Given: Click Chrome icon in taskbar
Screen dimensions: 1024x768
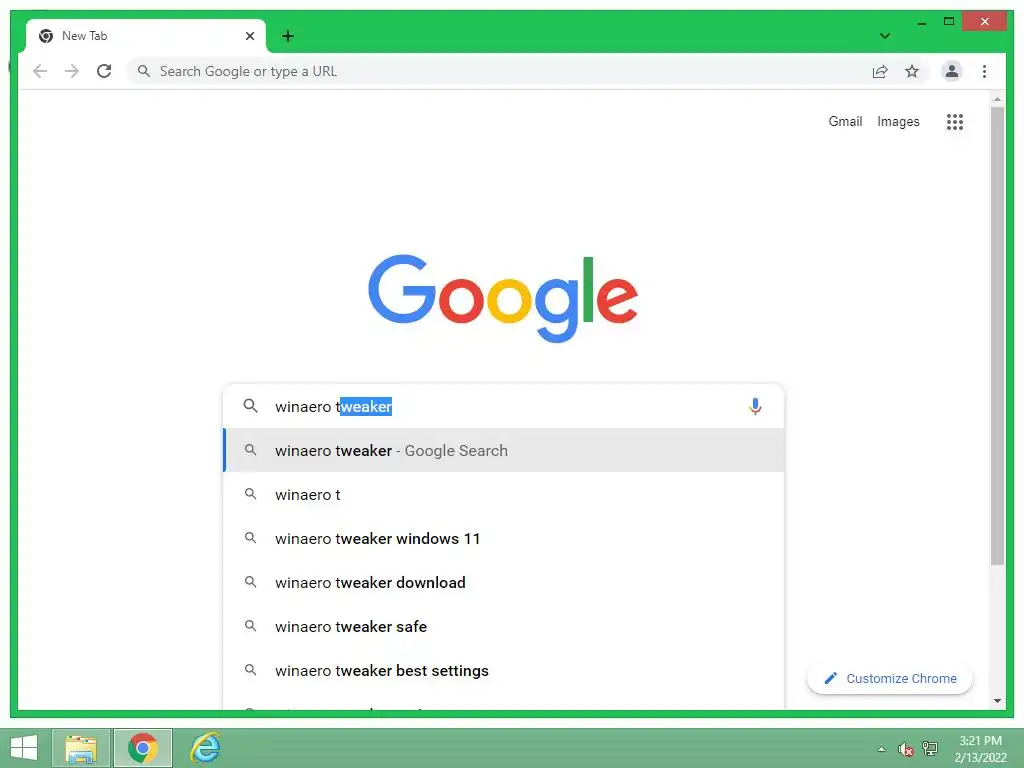Looking at the screenshot, I should (142, 748).
